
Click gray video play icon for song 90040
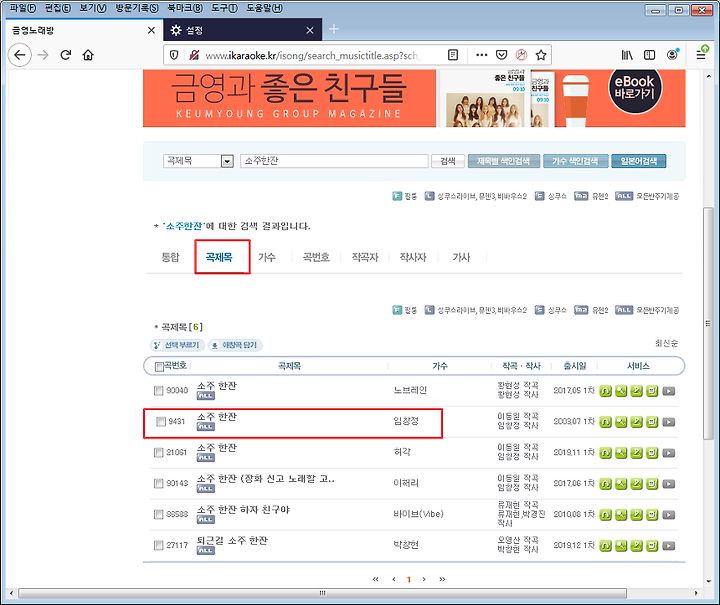(669, 391)
